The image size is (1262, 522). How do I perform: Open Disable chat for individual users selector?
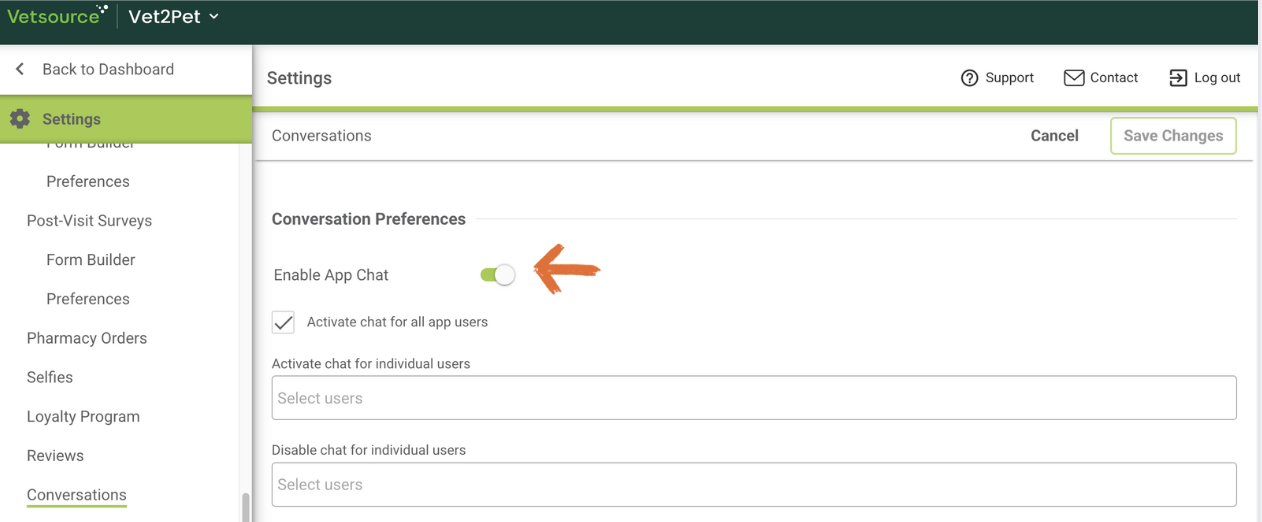point(753,484)
